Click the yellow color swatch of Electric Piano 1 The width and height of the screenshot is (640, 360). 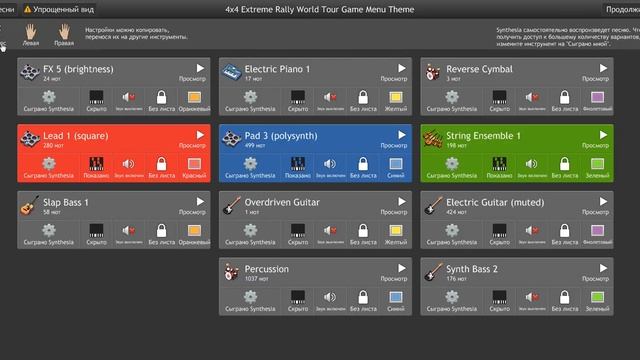click(x=396, y=97)
